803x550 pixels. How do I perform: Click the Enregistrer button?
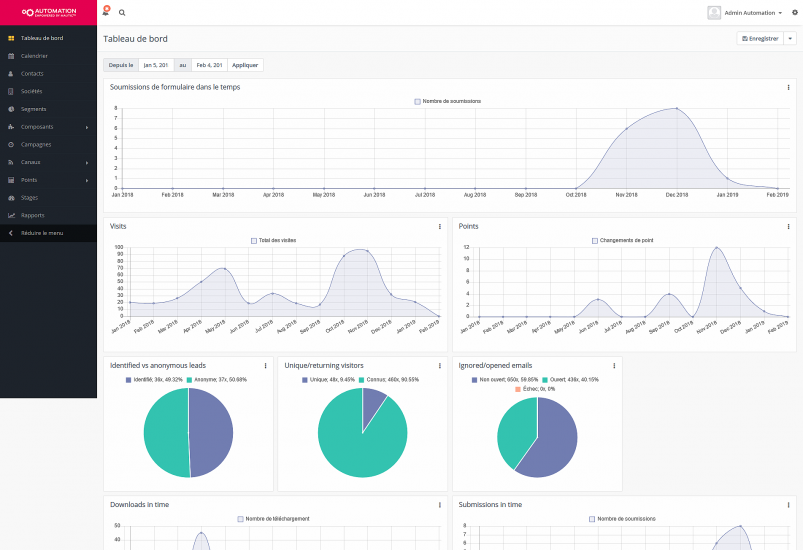click(x=760, y=38)
